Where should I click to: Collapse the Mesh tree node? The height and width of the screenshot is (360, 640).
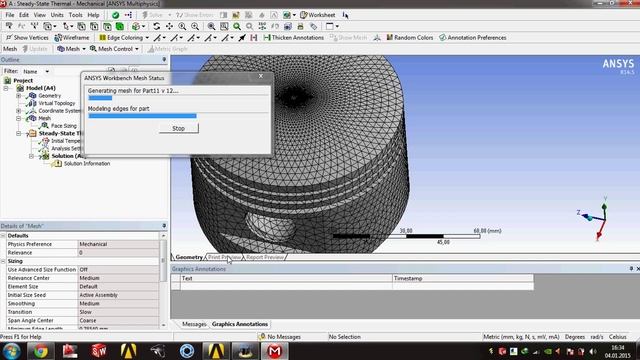coord(18,118)
